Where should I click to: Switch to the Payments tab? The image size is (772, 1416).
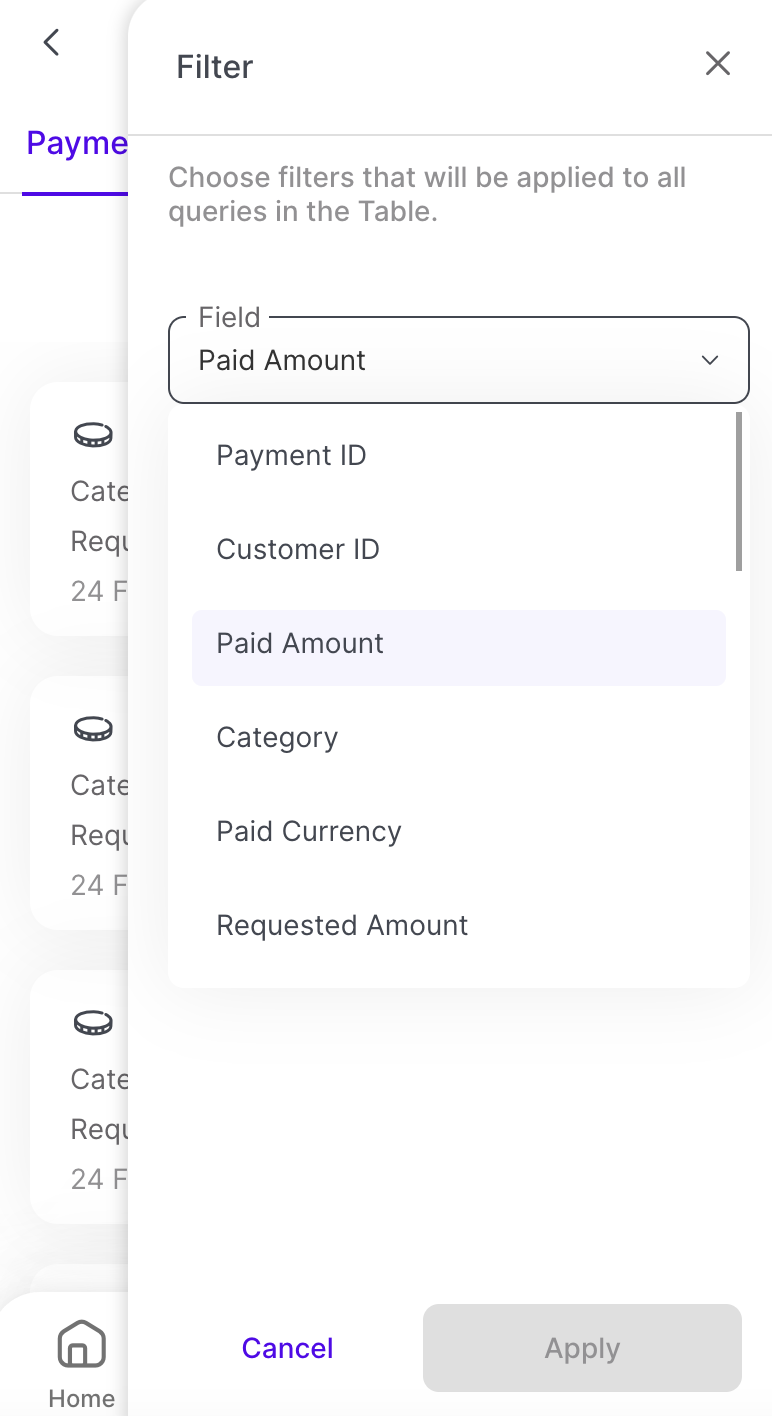(77, 144)
